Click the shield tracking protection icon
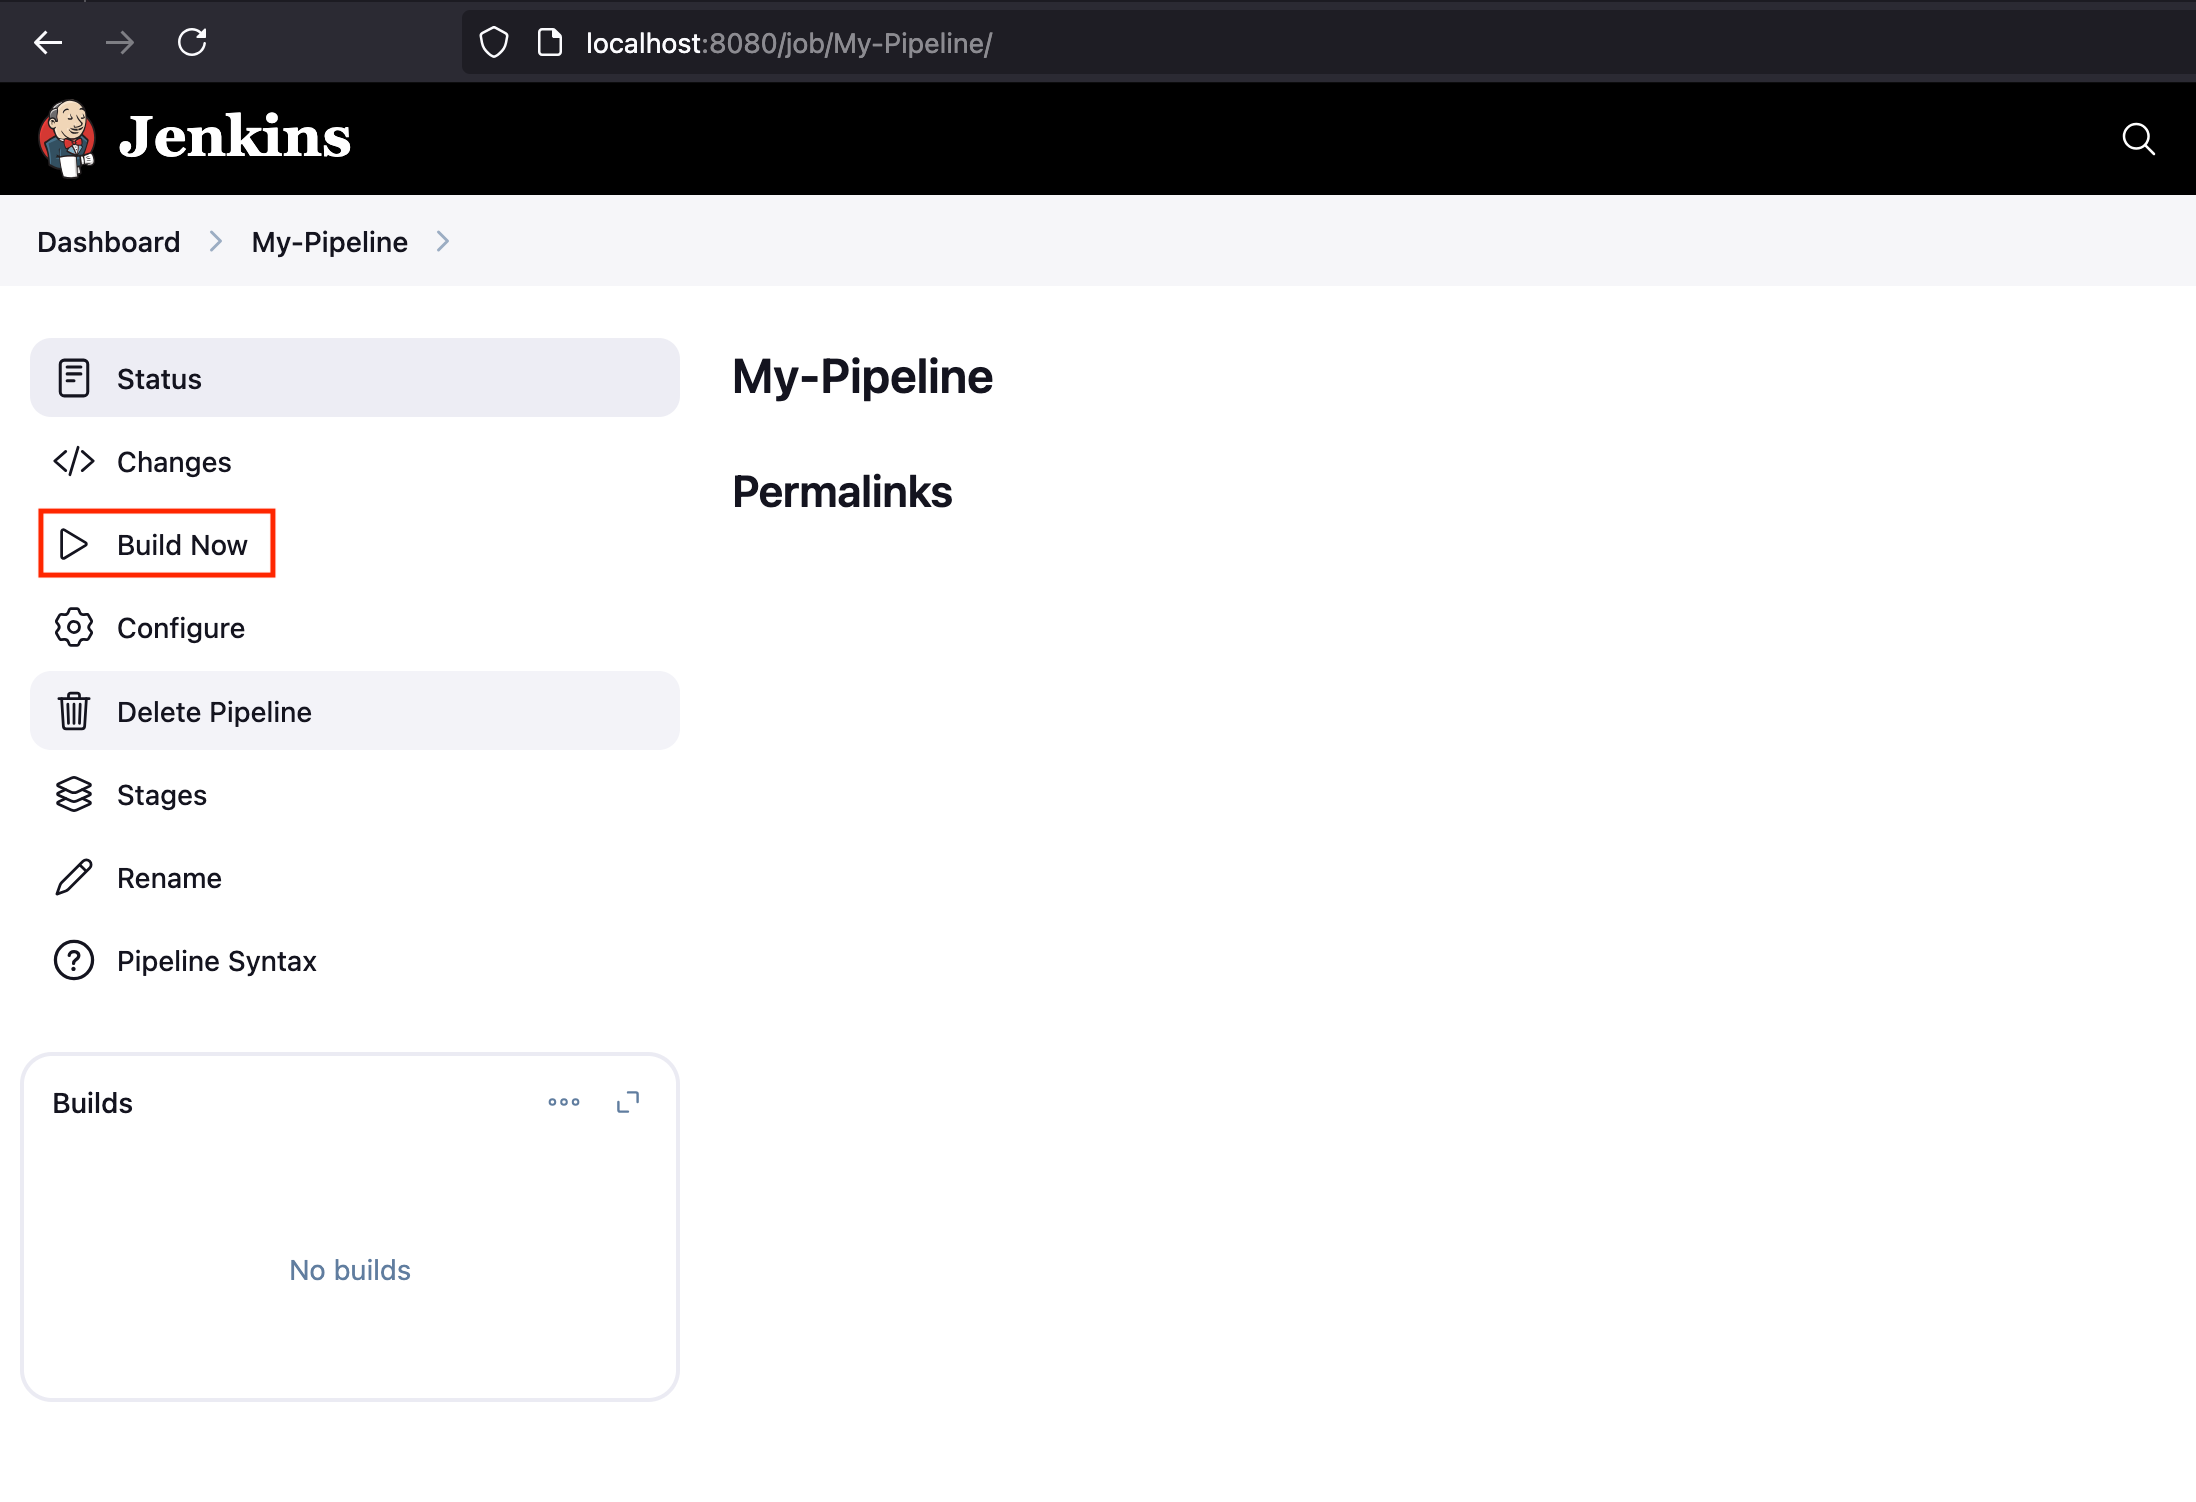Screen dimensions: 2196x1502 click(x=494, y=43)
